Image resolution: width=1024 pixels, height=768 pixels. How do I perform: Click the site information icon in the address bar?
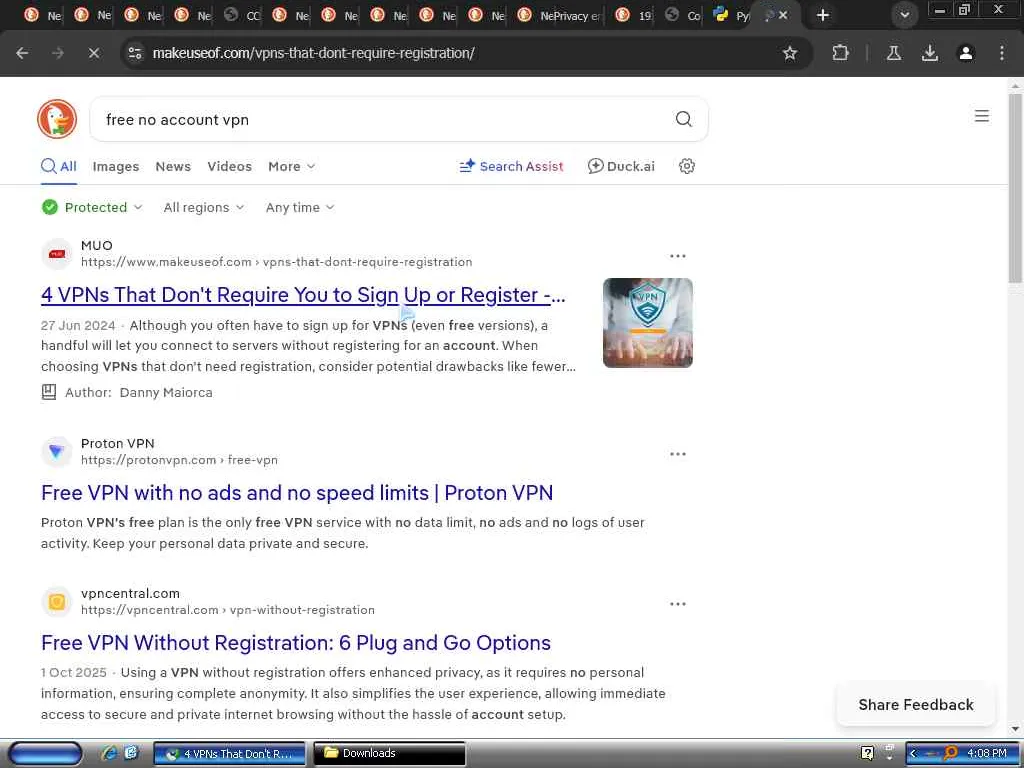tap(135, 53)
